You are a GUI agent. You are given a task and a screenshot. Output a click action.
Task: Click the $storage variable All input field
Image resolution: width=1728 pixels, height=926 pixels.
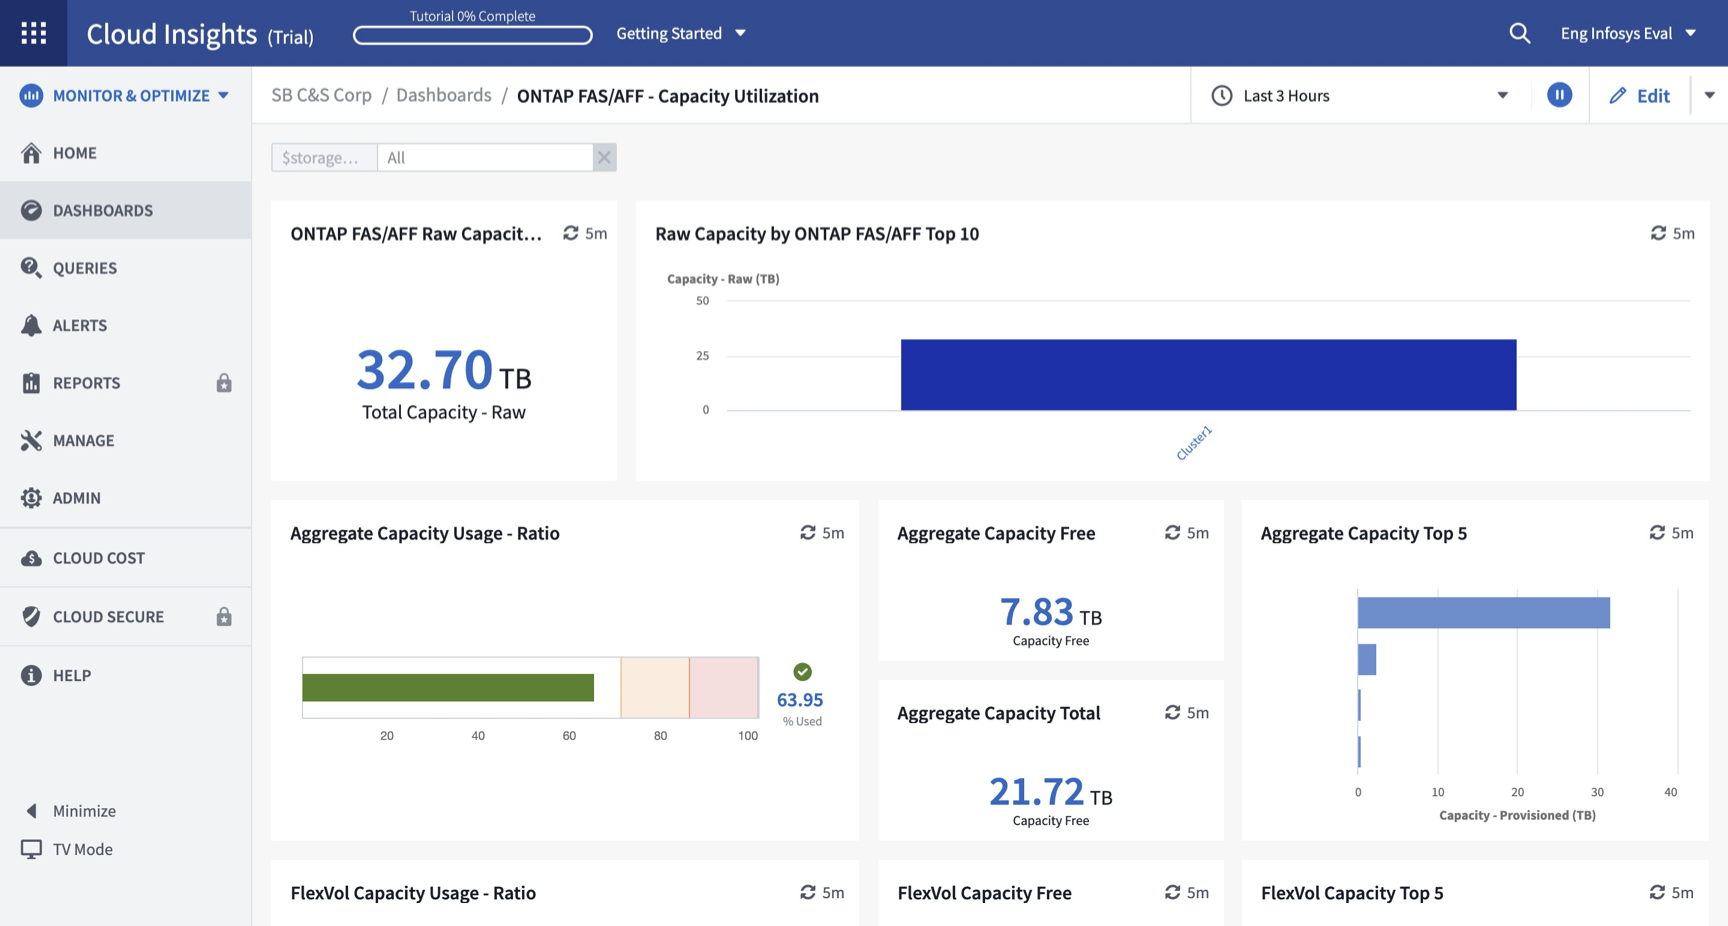(485, 157)
